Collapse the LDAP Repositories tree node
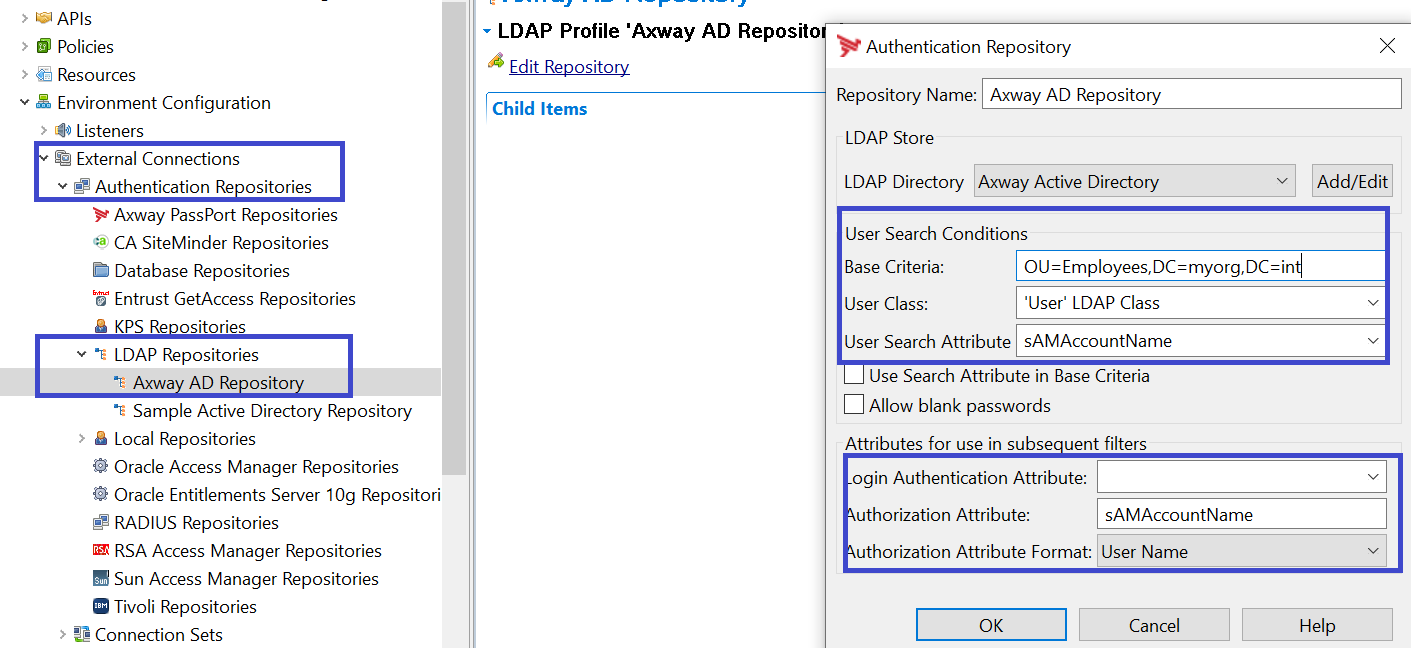This screenshot has height=664, width=1428. click(x=82, y=355)
